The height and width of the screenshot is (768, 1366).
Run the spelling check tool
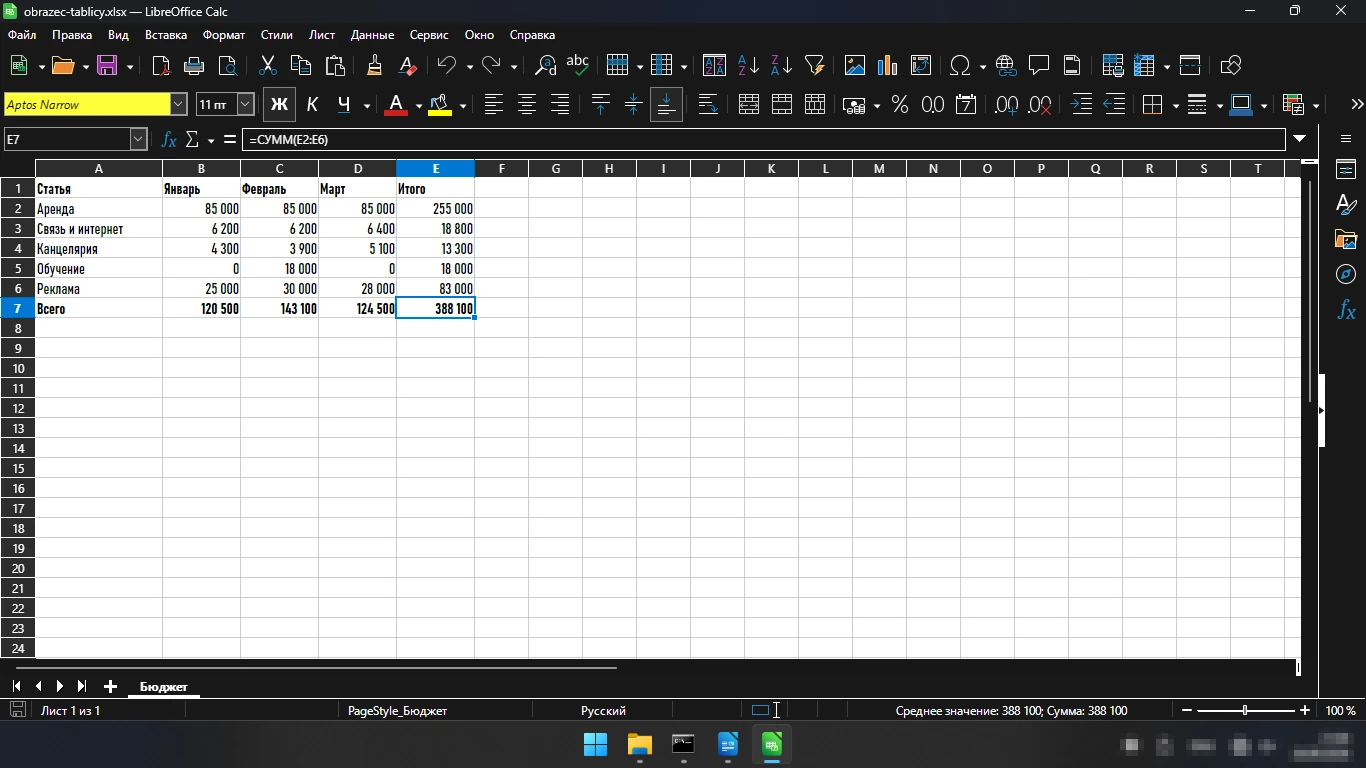(x=578, y=66)
